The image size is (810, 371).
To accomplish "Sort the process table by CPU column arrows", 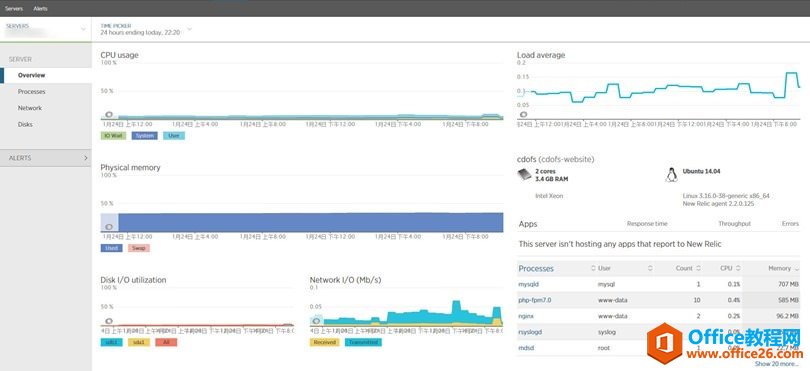I will (738, 268).
